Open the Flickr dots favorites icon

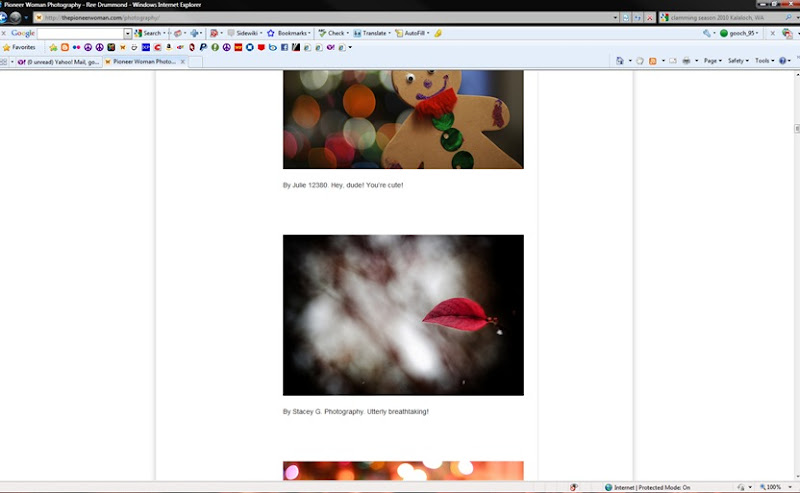point(76,47)
